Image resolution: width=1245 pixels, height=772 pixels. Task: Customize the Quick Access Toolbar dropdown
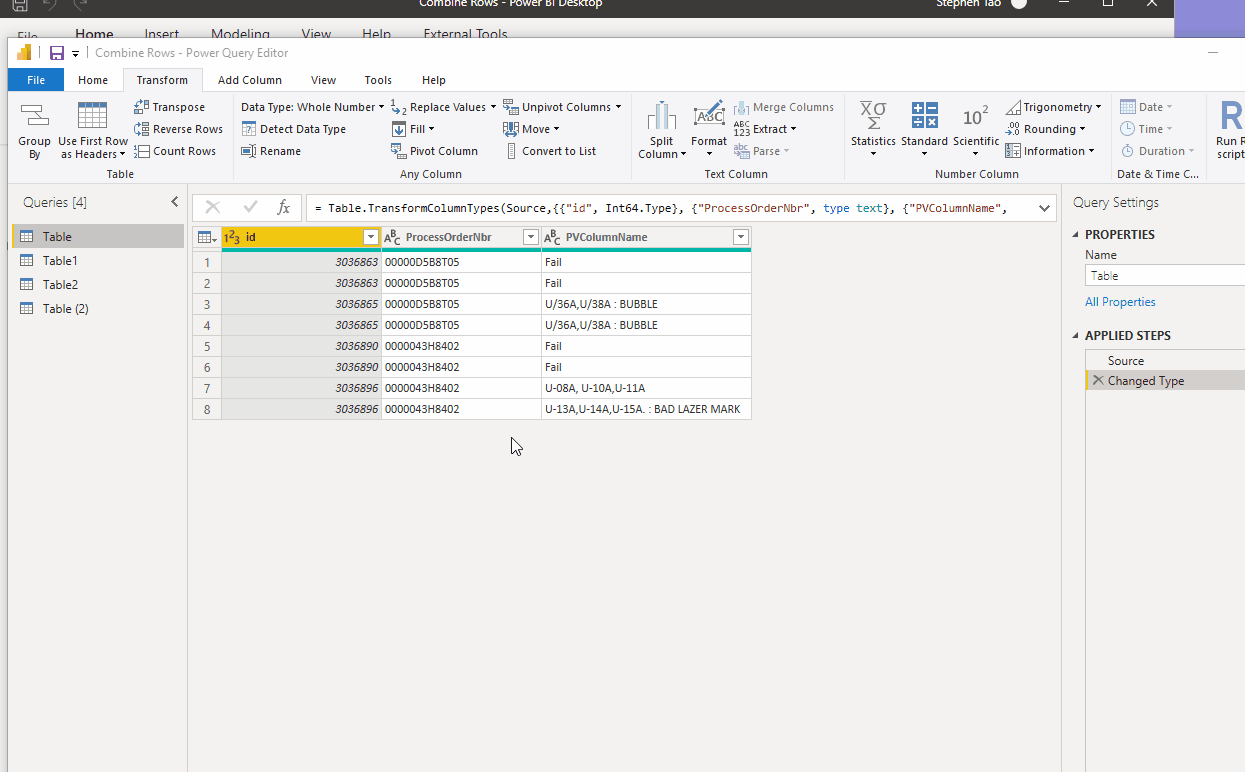(x=75, y=54)
